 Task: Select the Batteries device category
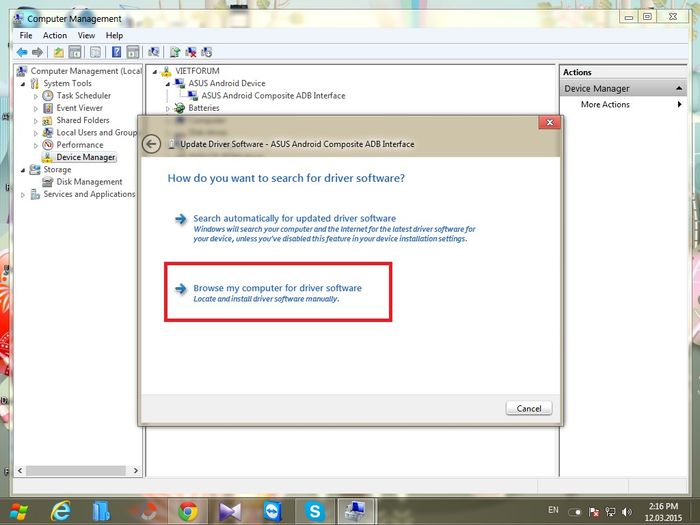click(x=204, y=108)
